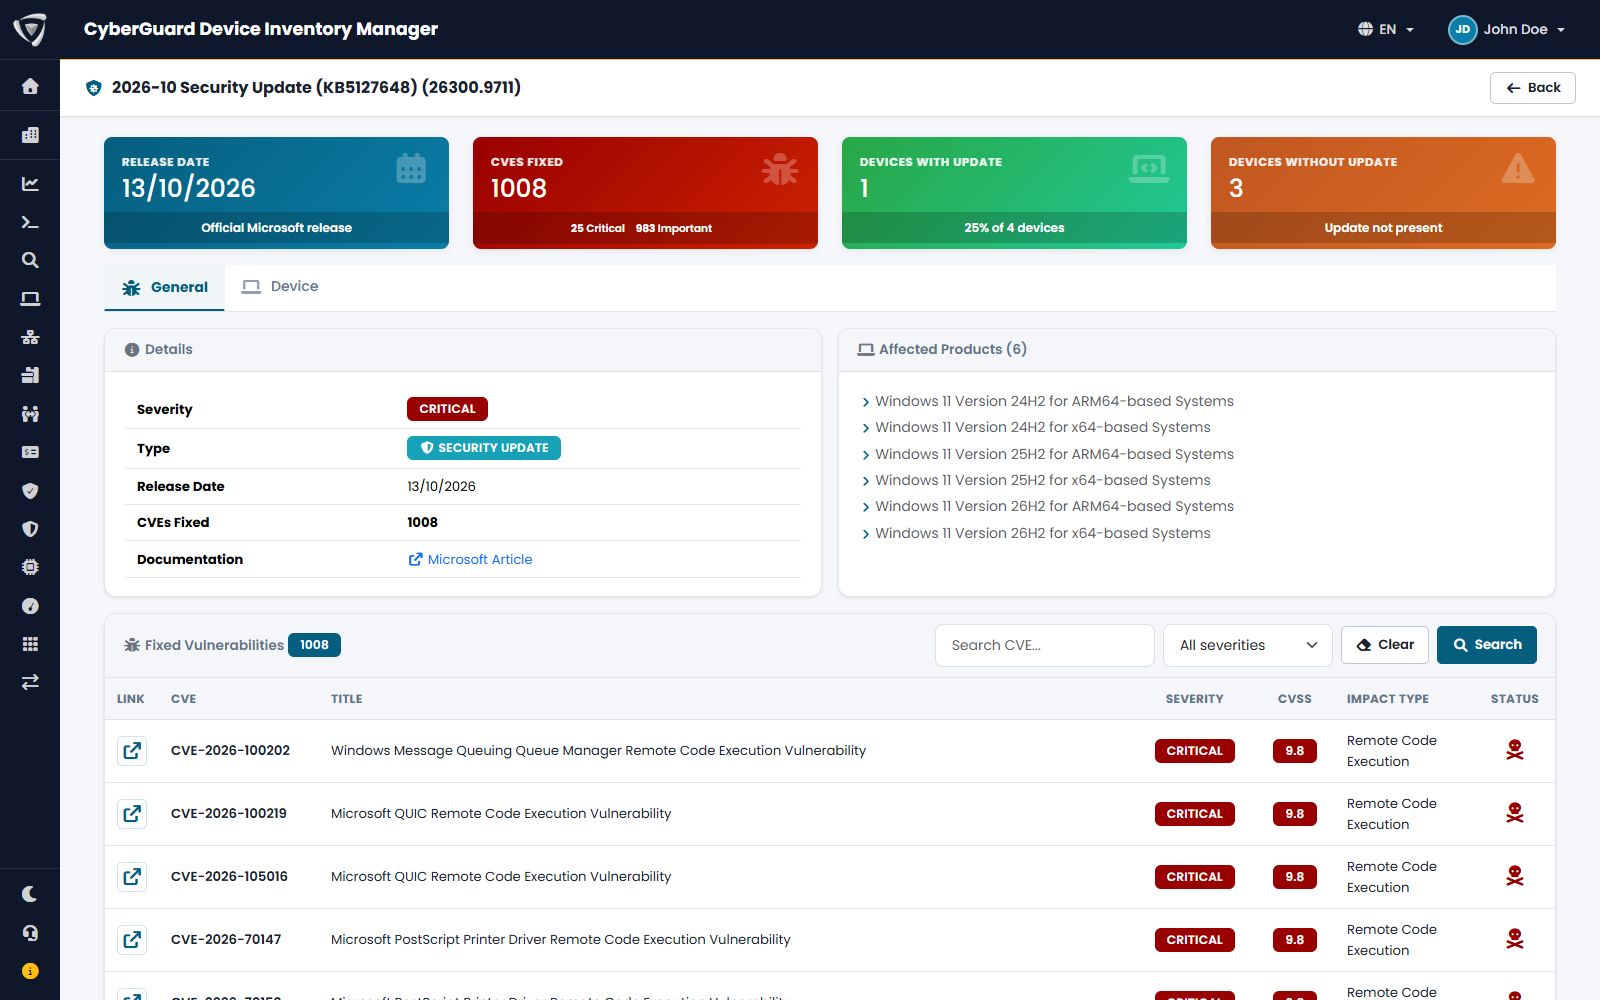Viewport: 1600px width, 1000px height.
Task: Open the half shield sidebar icon
Action: click(x=30, y=529)
